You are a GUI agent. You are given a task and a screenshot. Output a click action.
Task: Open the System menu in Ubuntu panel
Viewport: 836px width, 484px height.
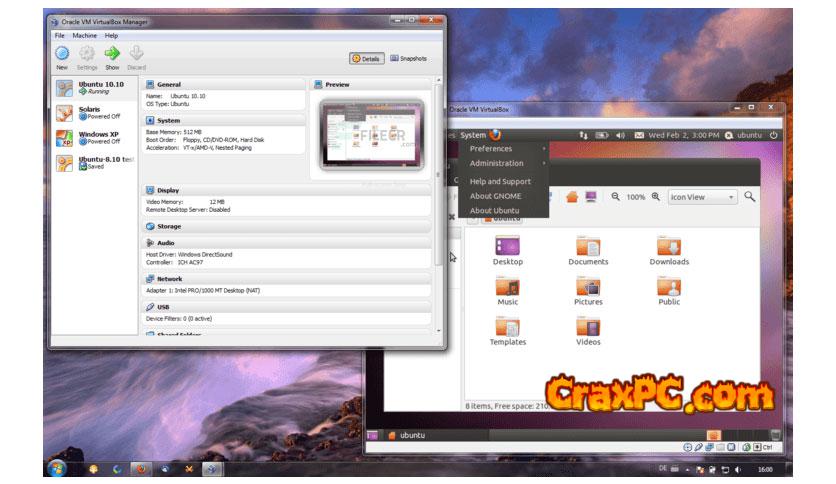coord(473,135)
